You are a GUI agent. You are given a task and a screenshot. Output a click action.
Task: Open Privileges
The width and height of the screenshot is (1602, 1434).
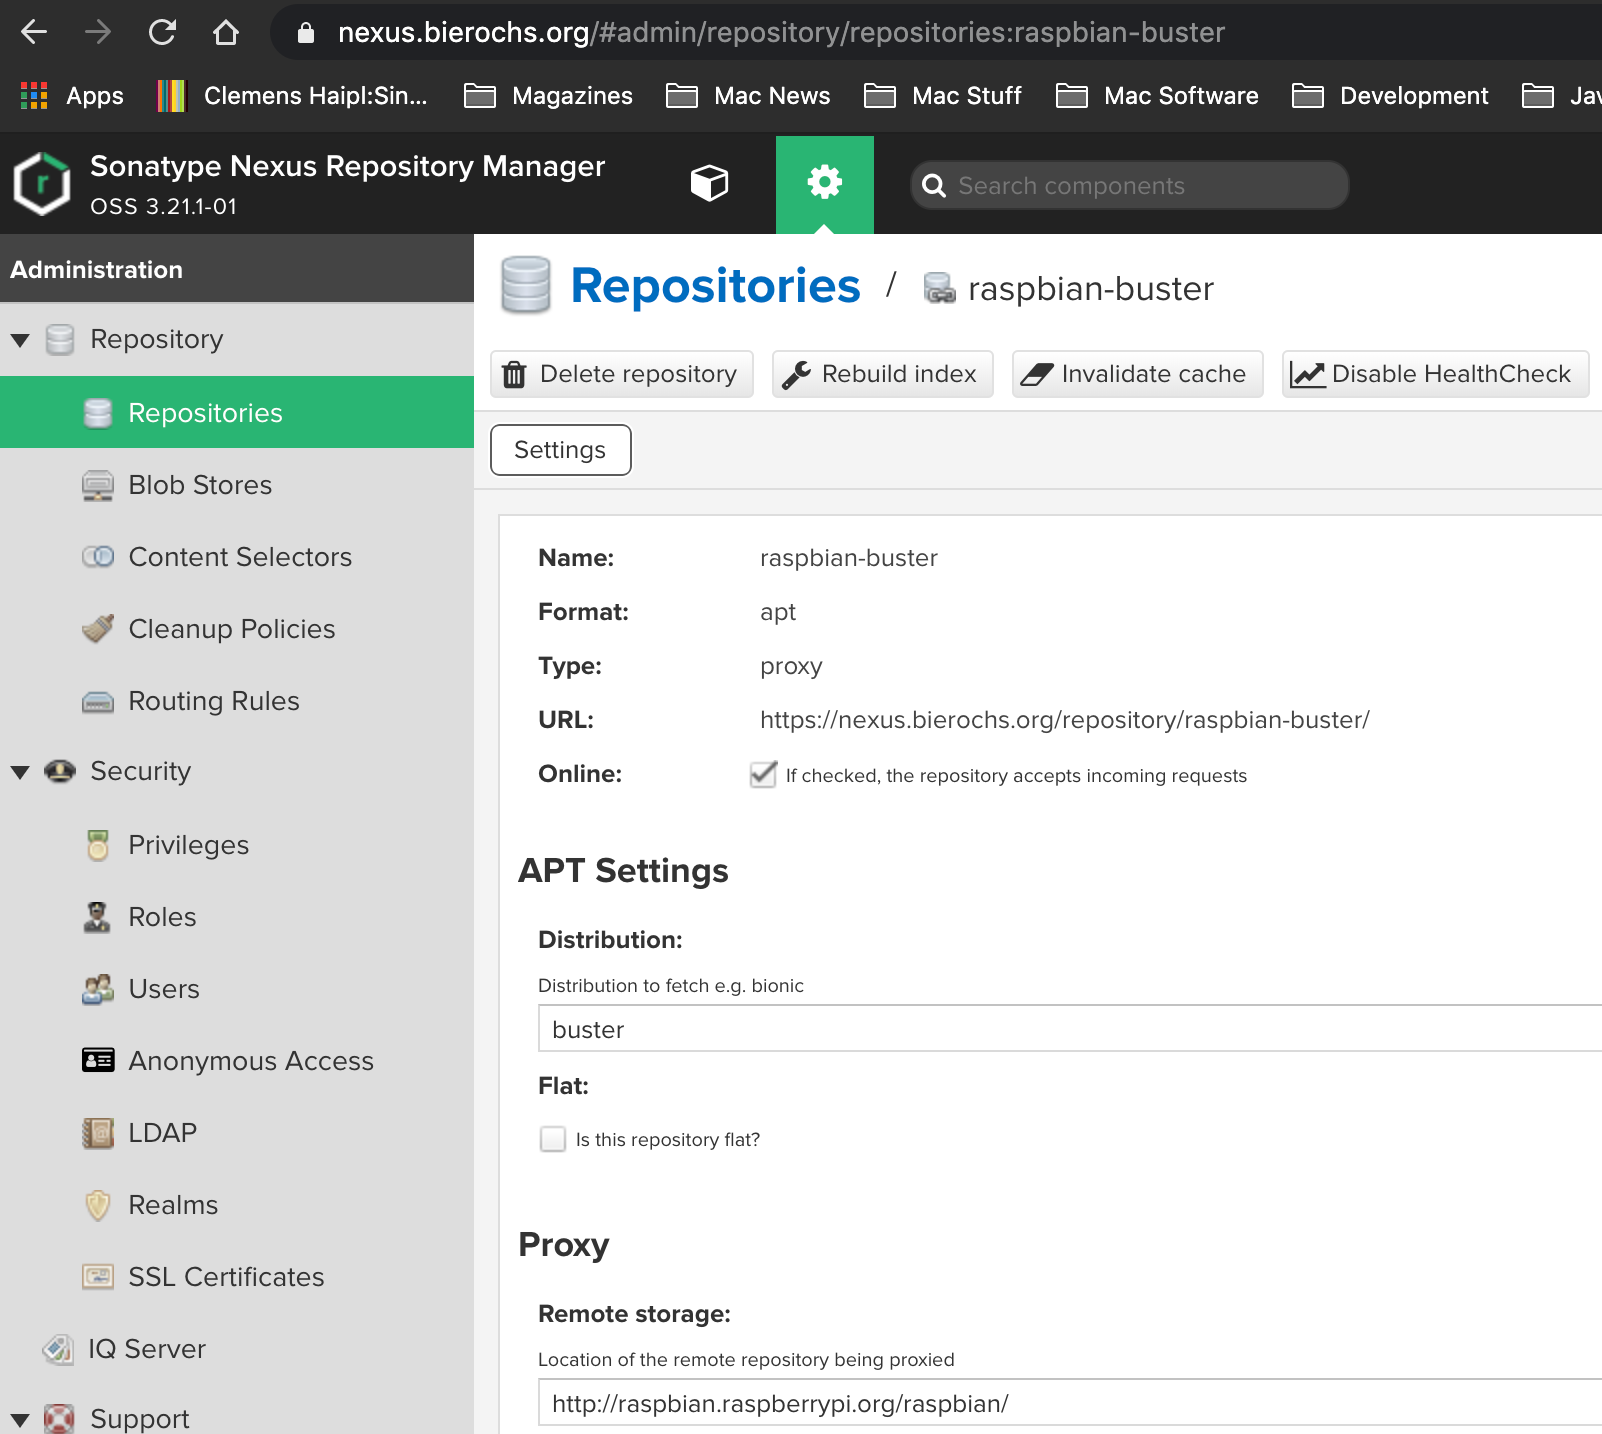[188, 845]
